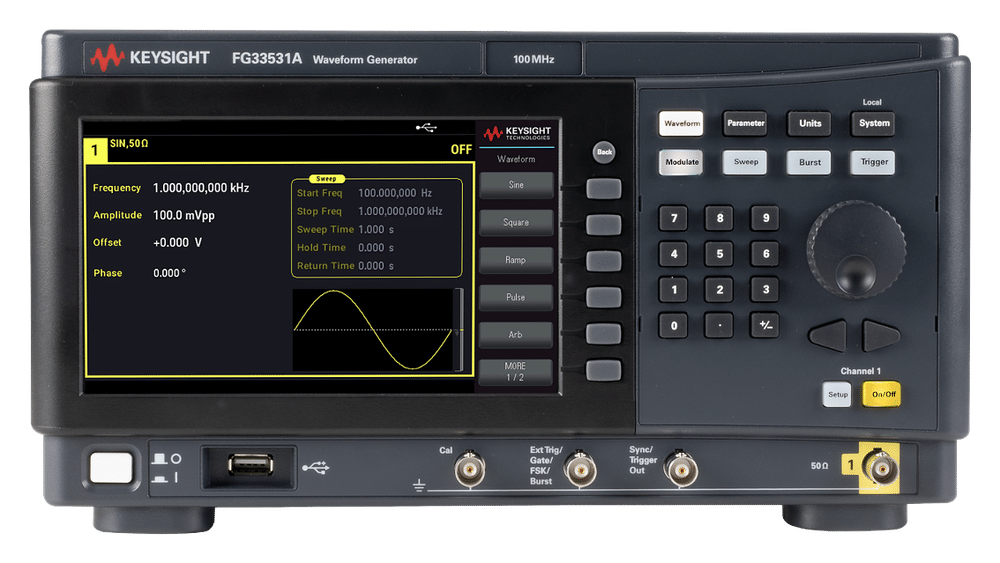Click numeric key 2

[719, 289]
